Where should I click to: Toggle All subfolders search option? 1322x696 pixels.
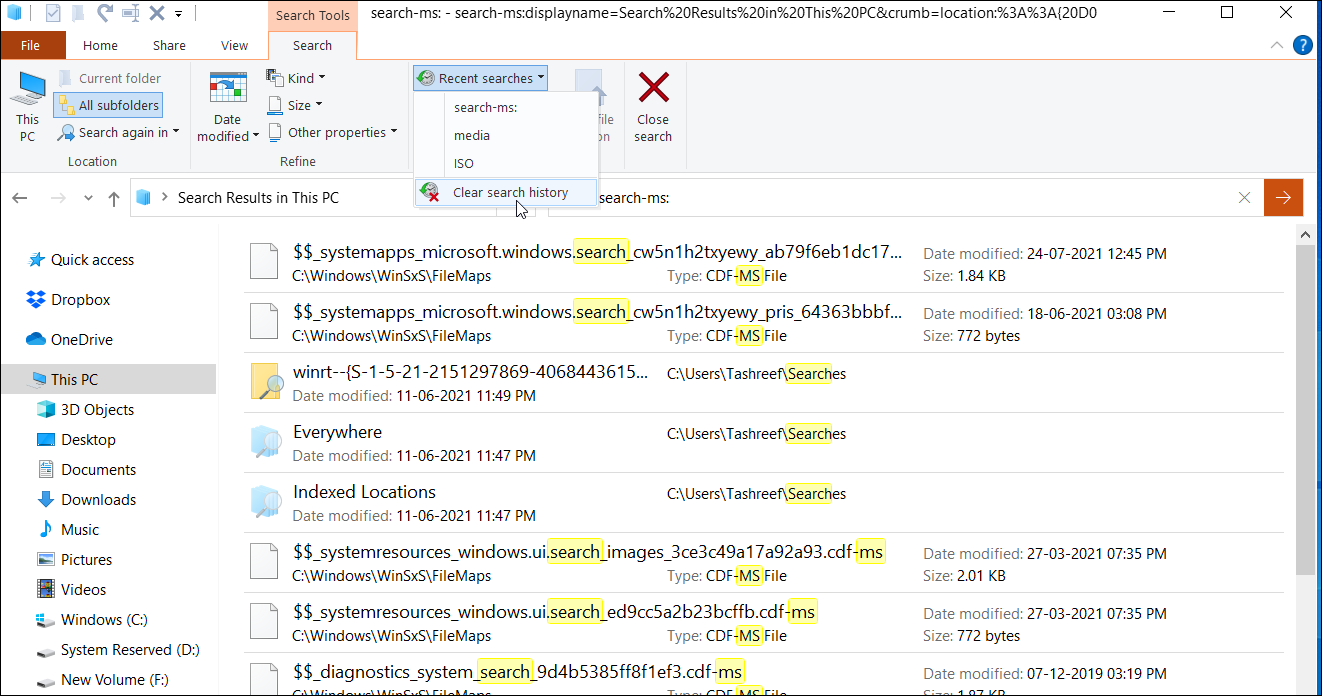pos(107,105)
